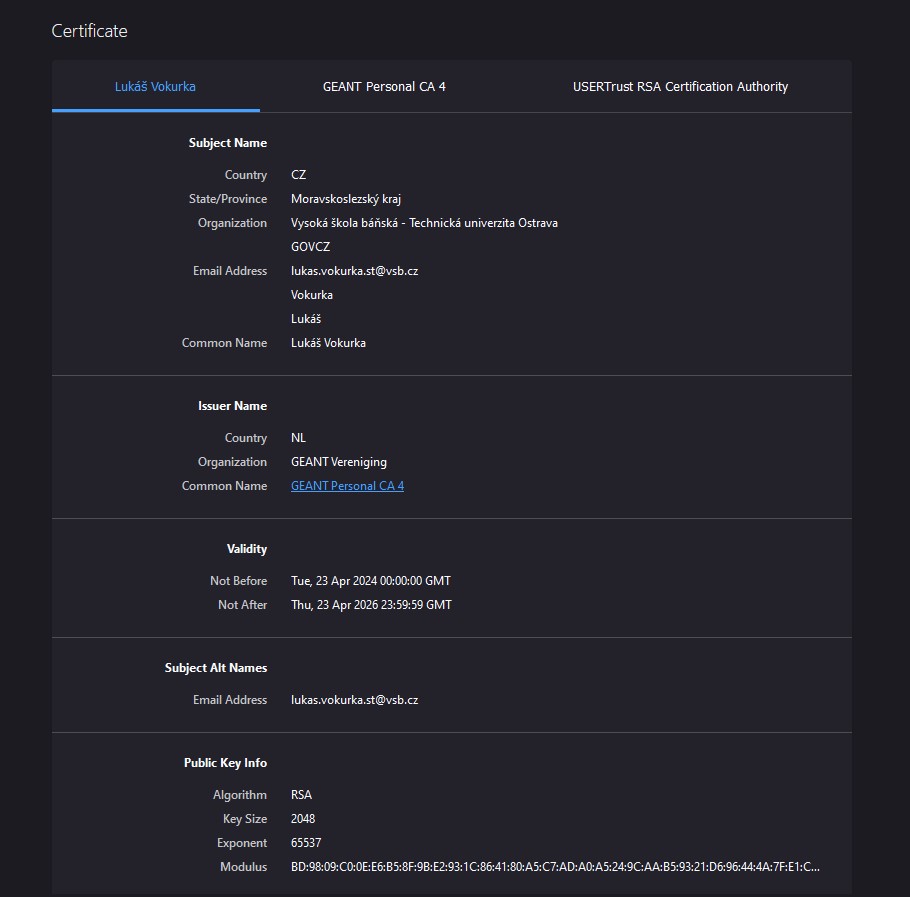Viewport: 910px width, 897px height.
Task: Select the Vysoká škola báňská organization value
Action: click(x=424, y=223)
